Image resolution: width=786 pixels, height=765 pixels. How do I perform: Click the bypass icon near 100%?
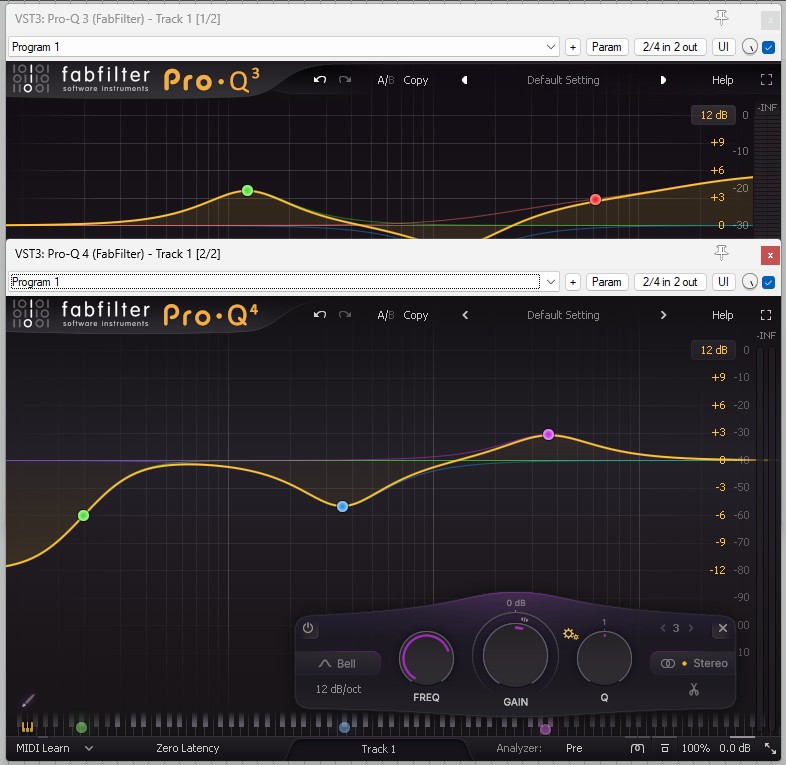coord(665,748)
